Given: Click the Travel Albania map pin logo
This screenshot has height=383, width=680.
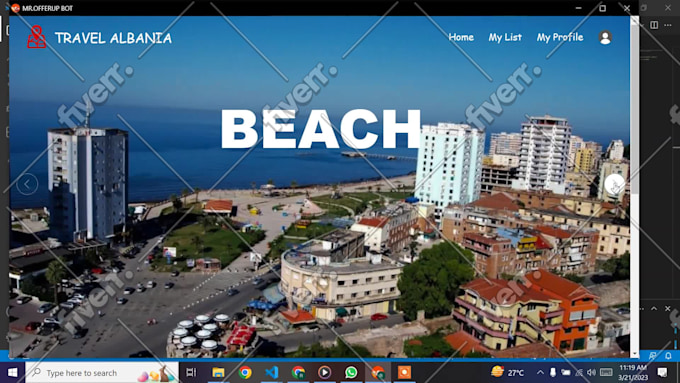Looking at the screenshot, I should pos(36,37).
